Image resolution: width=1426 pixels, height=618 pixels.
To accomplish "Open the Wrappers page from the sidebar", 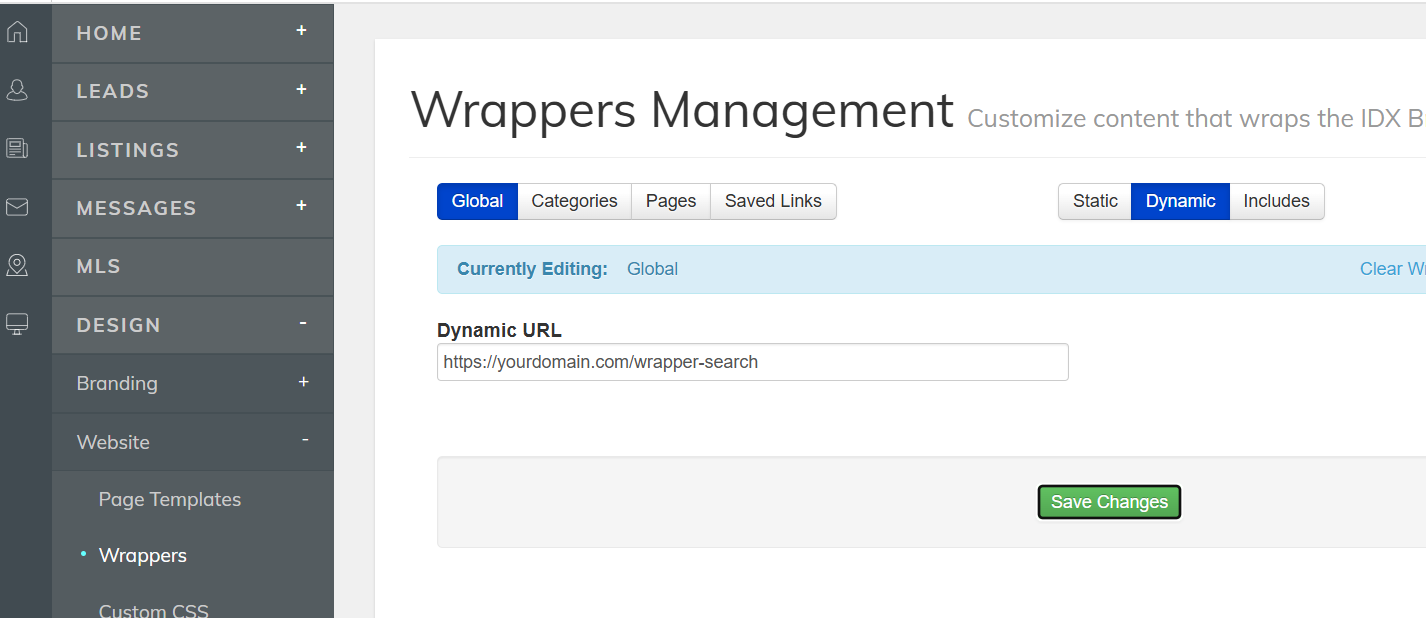I will [142, 555].
